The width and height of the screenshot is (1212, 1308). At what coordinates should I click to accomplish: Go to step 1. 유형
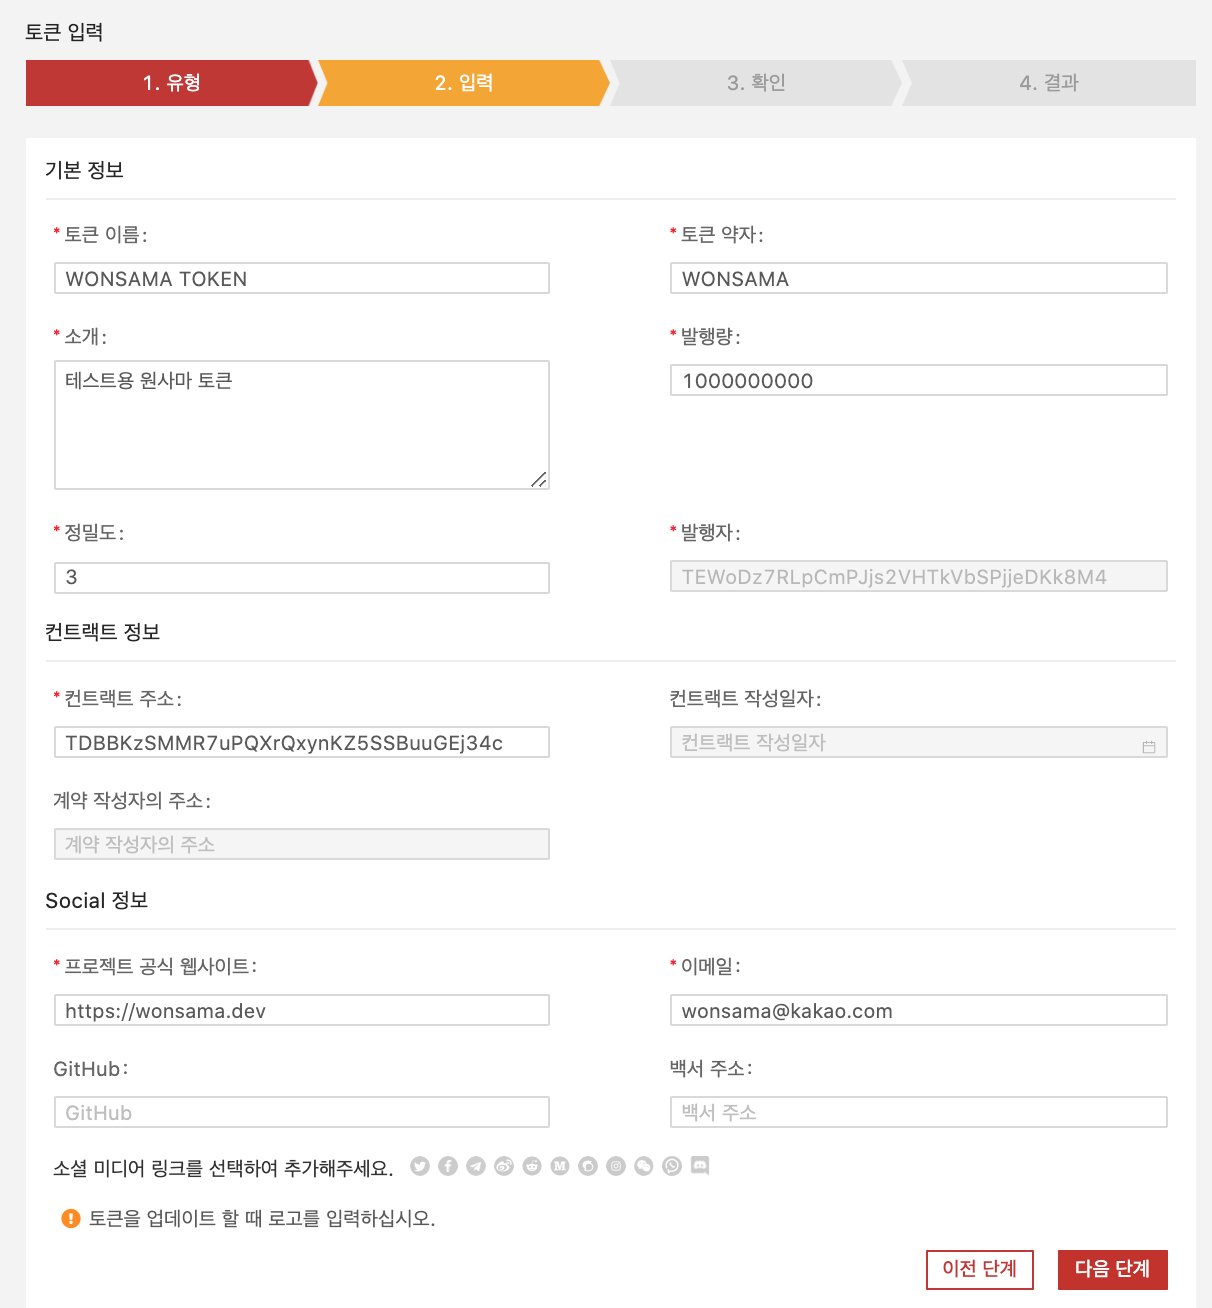[x=171, y=83]
